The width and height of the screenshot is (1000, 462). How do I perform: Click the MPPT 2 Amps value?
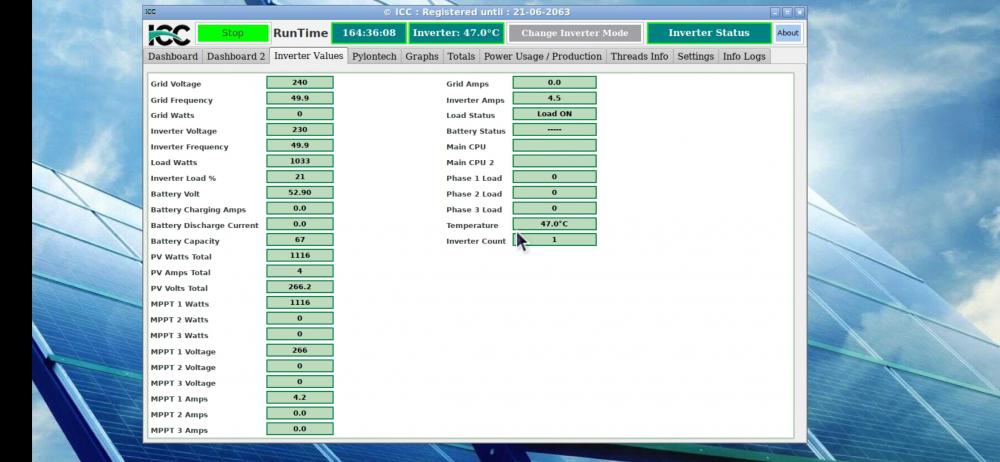pyautogui.click(x=300, y=413)
